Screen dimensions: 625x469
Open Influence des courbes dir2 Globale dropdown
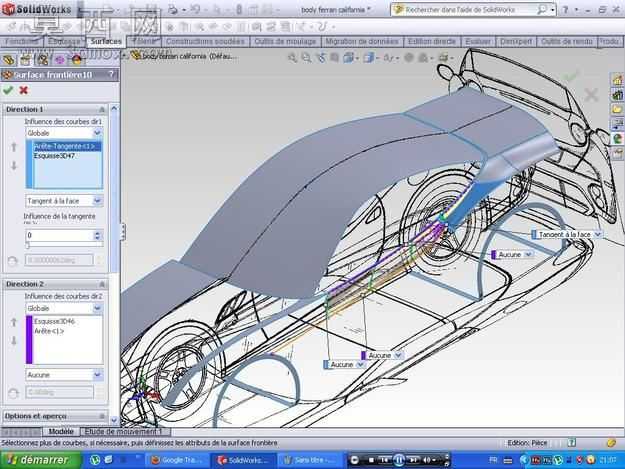(x=98, y=308)
